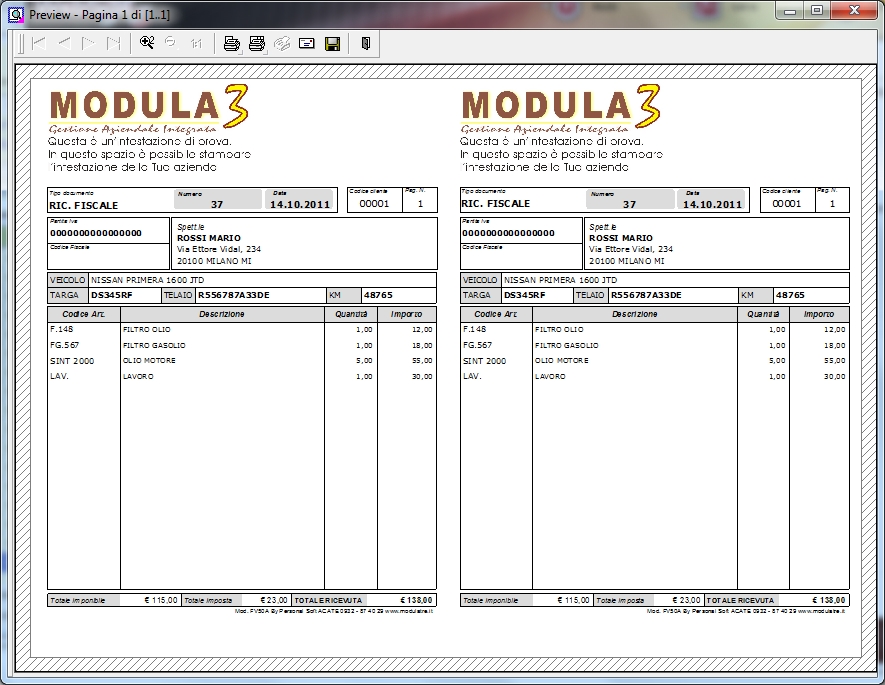885x685 pixels.
Task: Click receipt number 37 on the left receipt
Action: point(217,204)
